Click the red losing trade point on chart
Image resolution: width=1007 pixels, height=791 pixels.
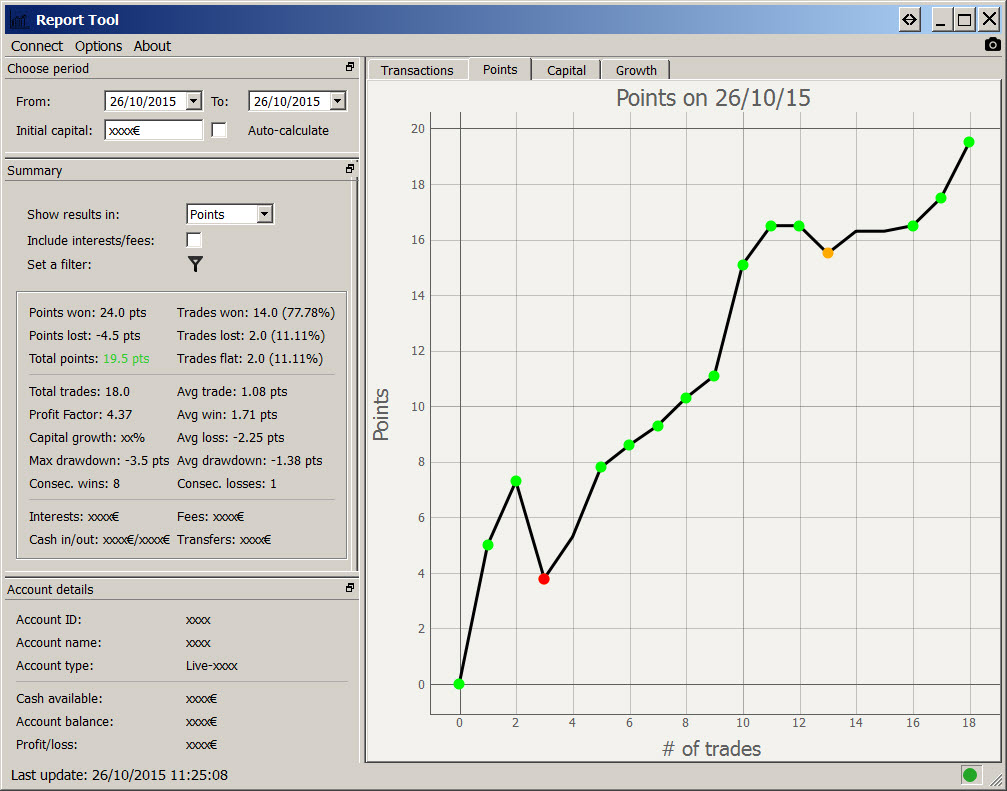(543, 579)
